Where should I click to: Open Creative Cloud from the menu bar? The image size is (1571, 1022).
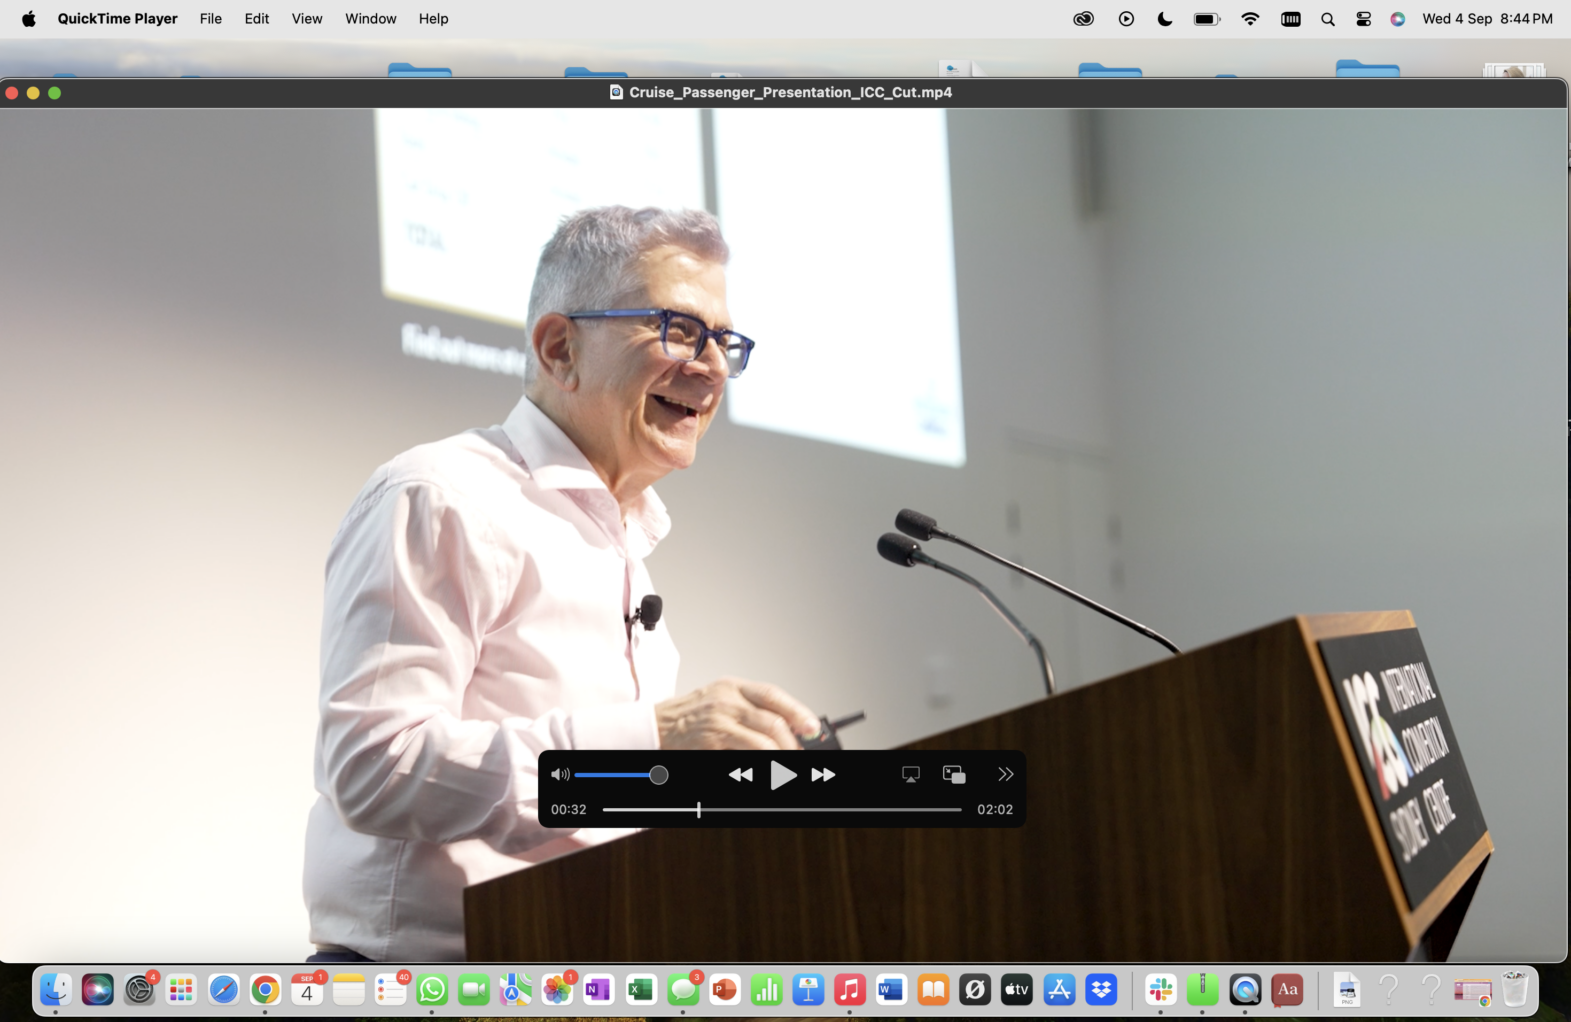click(x=1084, y=19)
